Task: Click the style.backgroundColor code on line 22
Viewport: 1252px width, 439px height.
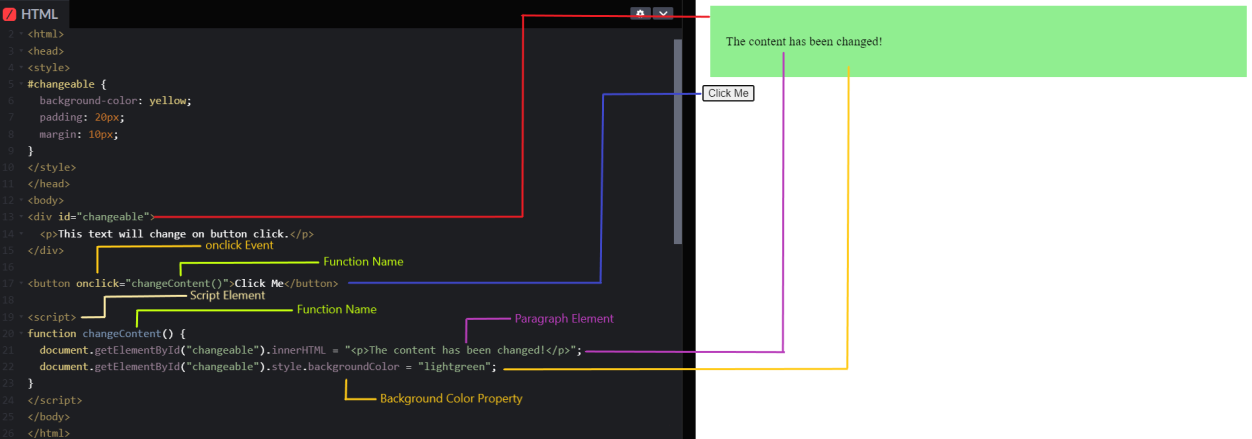Action: [x=269, y=367]
